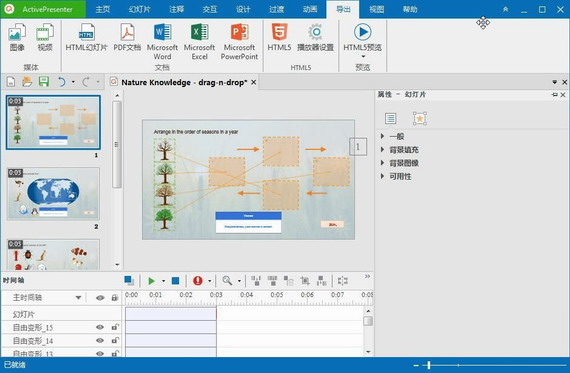Viewport: 570px width, 373px height.
Task: Expand the 背景填充 section
Action: coord(382,149)
